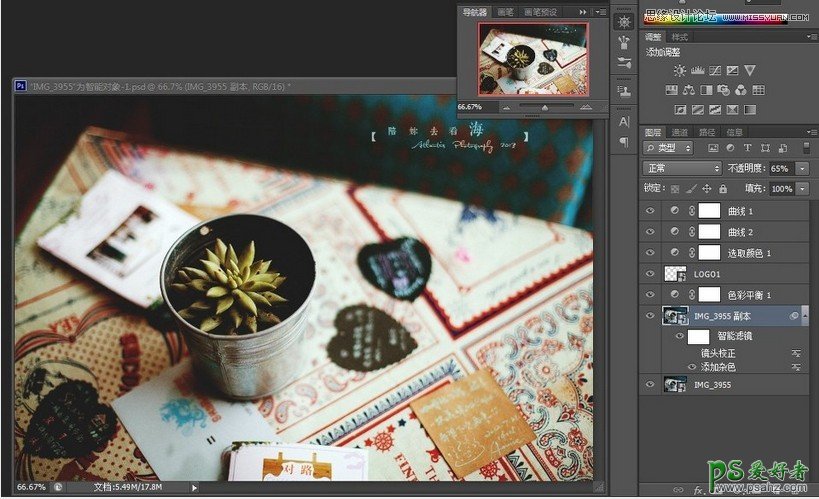Hide the bottom IMG_3955 layer
The image size is (819, 499).
point(650,384)
